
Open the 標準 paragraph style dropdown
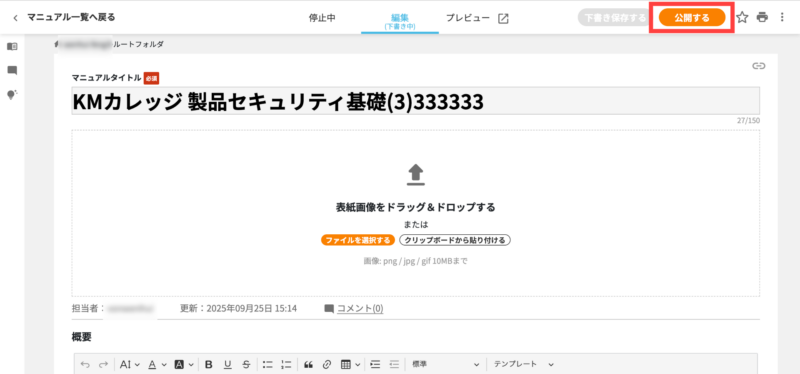coord(446,364)
